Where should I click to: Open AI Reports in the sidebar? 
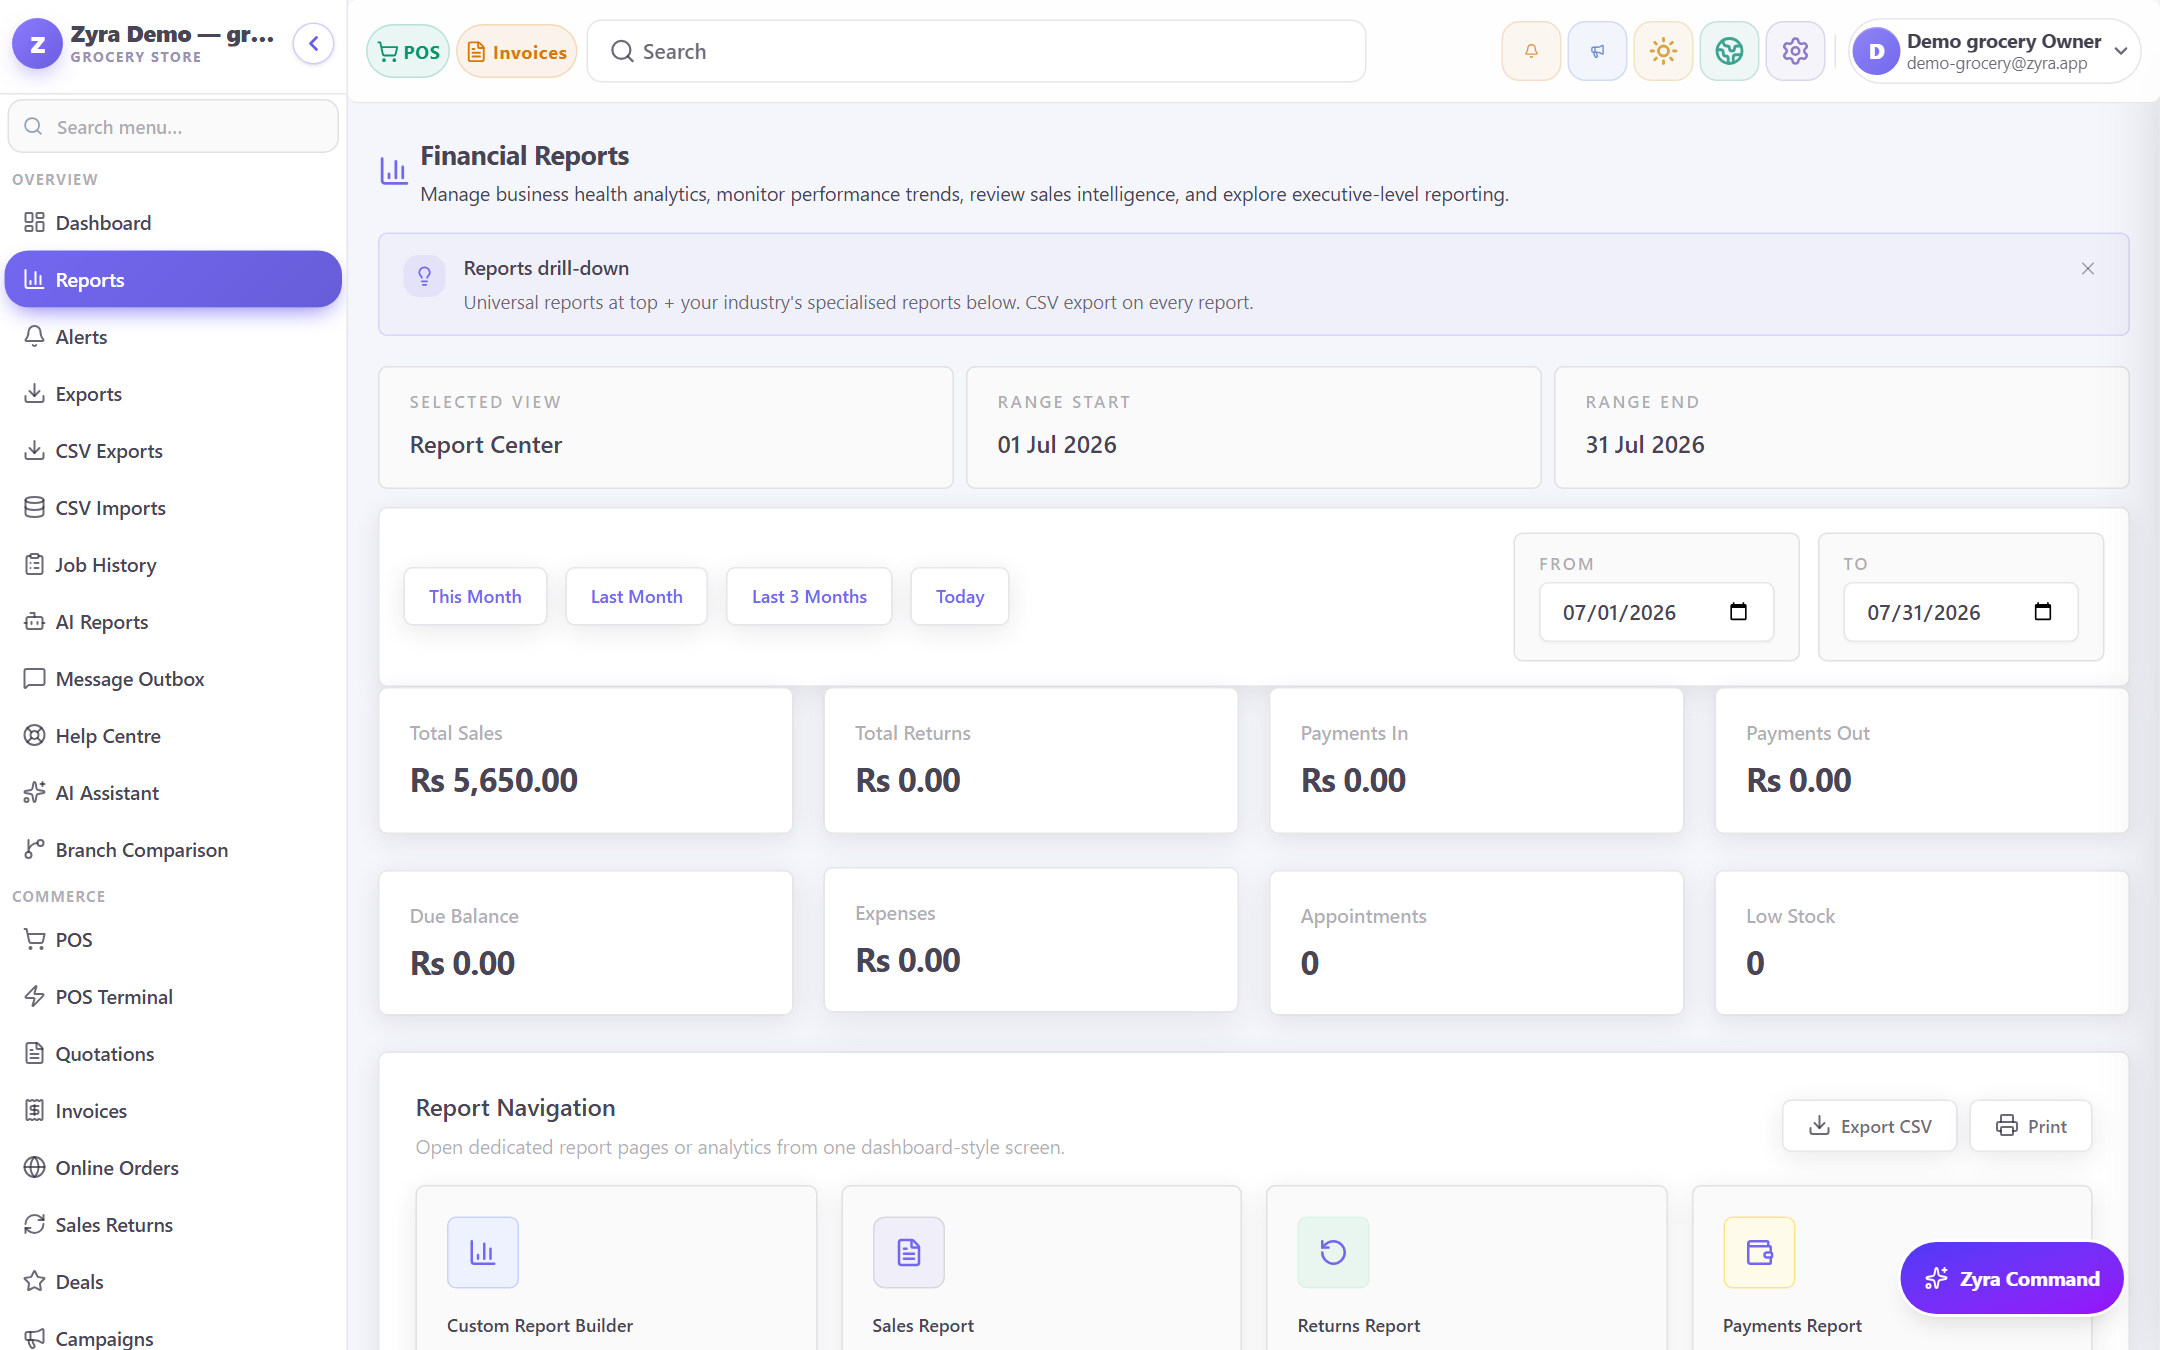173,622
